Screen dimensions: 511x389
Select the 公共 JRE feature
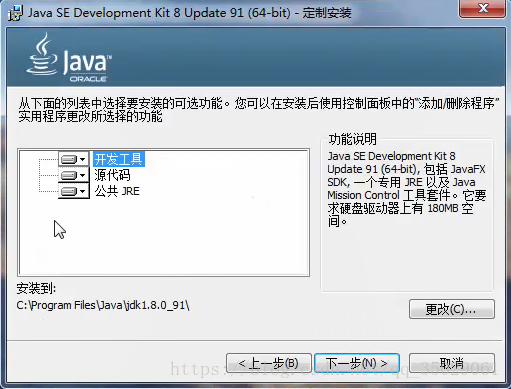point(117,191)
